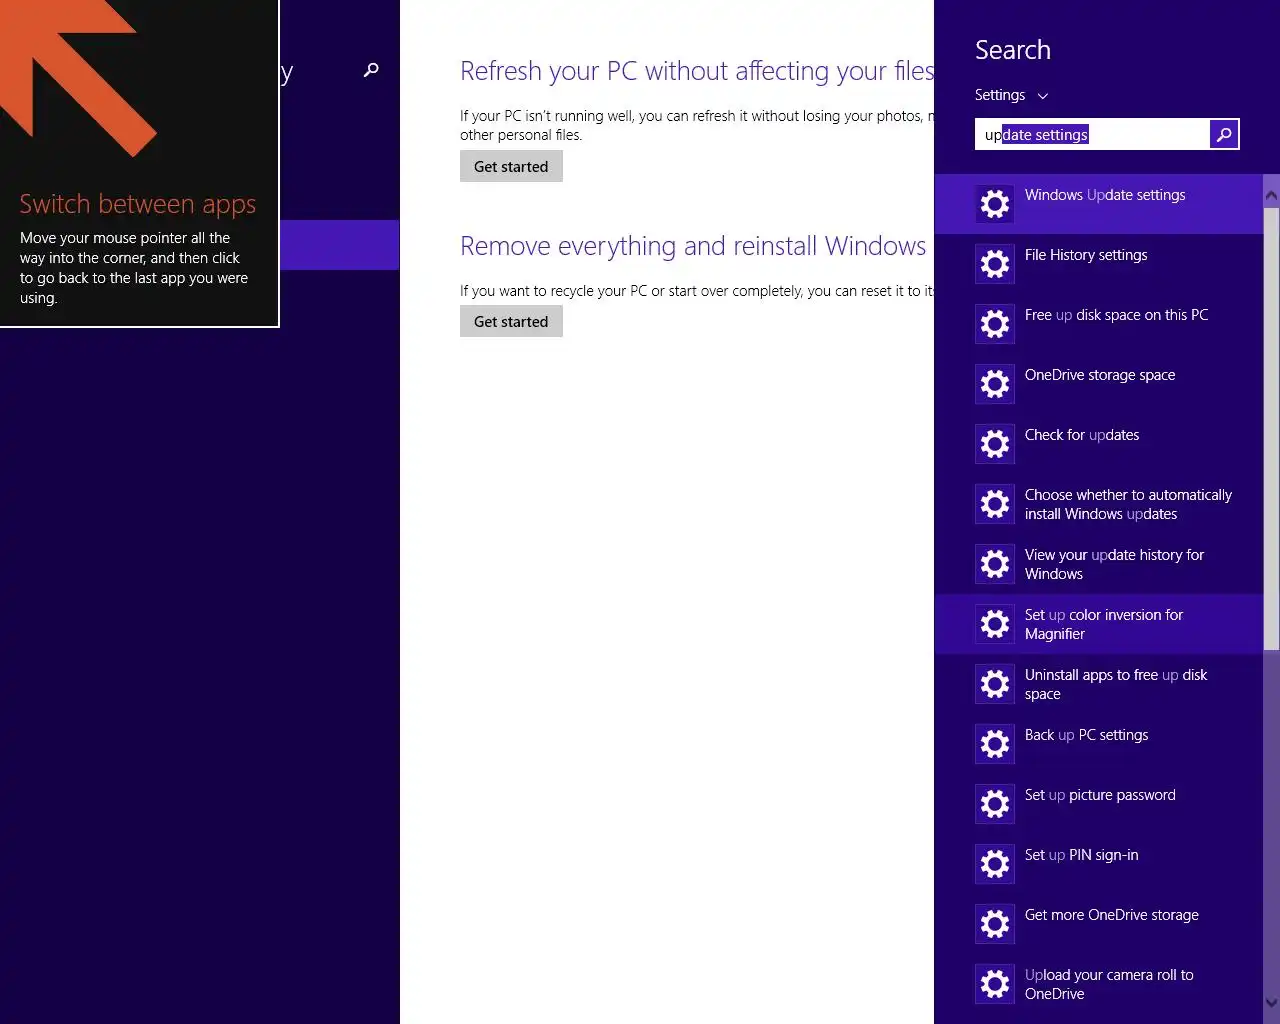Click gear icon beside Set up color inversion
Viewport: 1280px width, 1024px height.
point(995,624)
